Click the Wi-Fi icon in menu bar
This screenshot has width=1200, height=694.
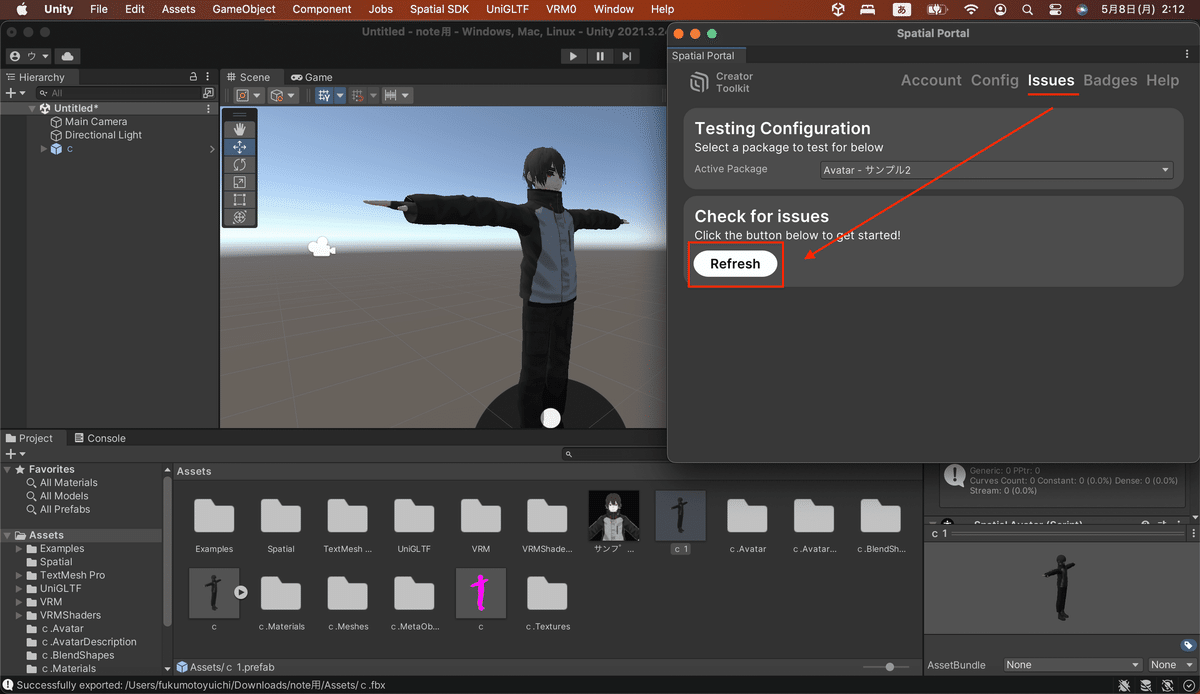tap(971, 9)
